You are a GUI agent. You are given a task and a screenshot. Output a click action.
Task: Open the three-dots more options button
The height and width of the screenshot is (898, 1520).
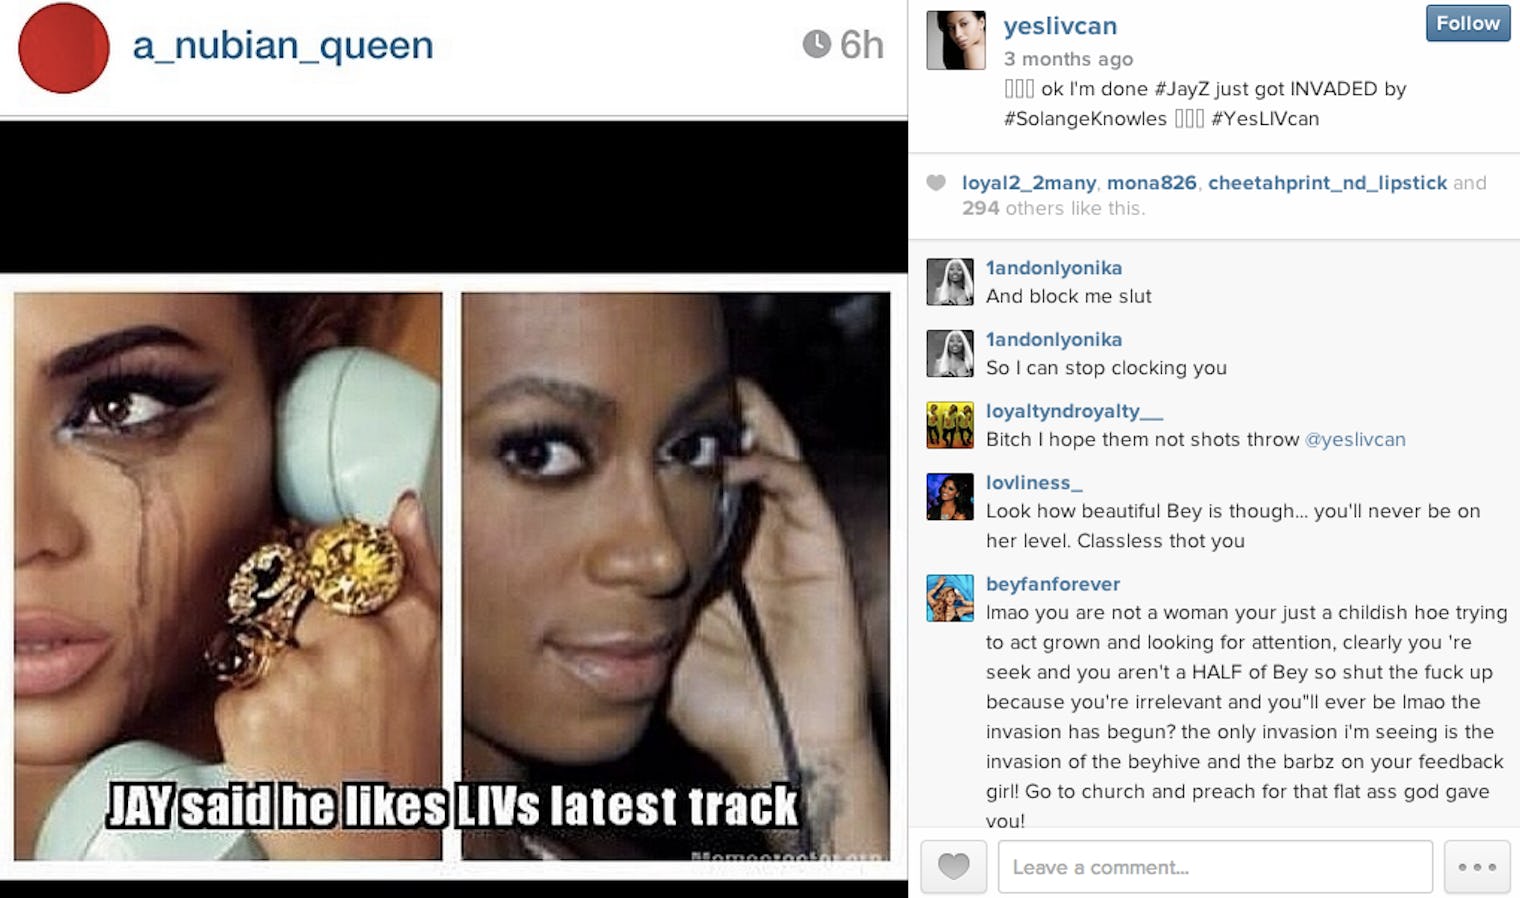1477,867
